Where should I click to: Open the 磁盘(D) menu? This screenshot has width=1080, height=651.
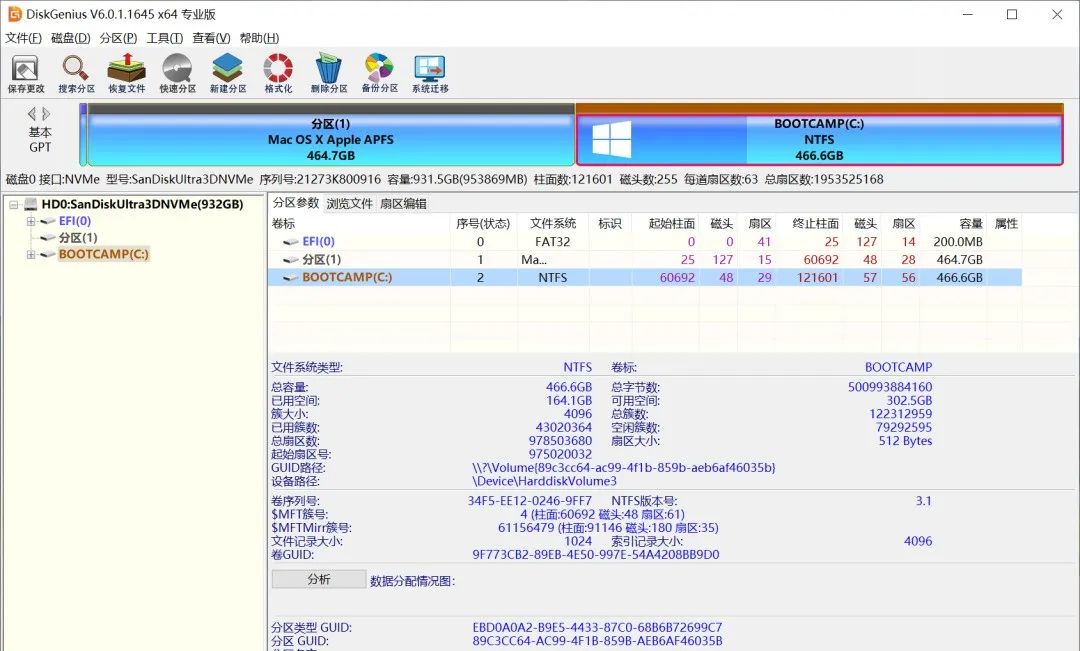click(70, 38)
